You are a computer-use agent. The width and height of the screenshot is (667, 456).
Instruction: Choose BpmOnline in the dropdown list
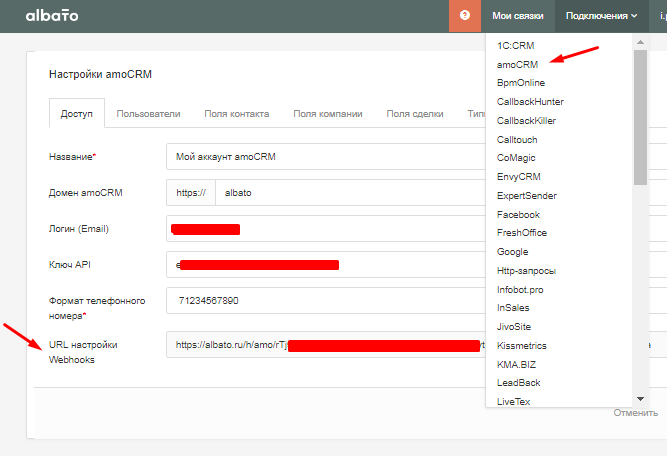click(x=521, y=83)
